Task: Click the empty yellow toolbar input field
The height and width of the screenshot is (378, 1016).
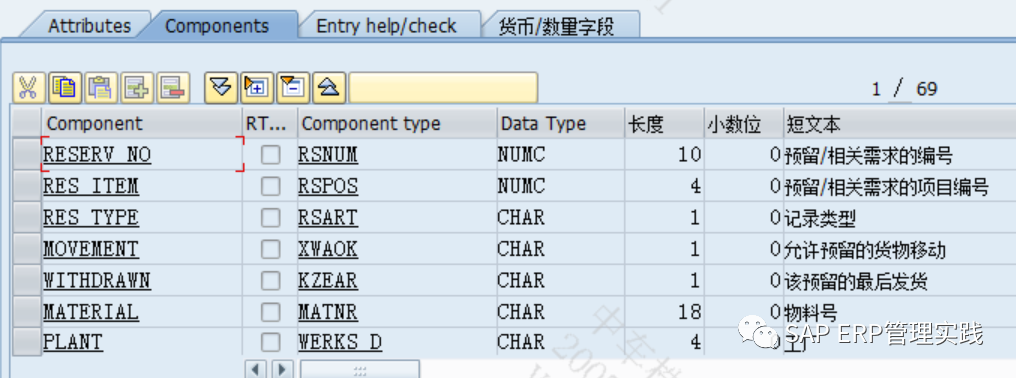Action: (443, 88)
